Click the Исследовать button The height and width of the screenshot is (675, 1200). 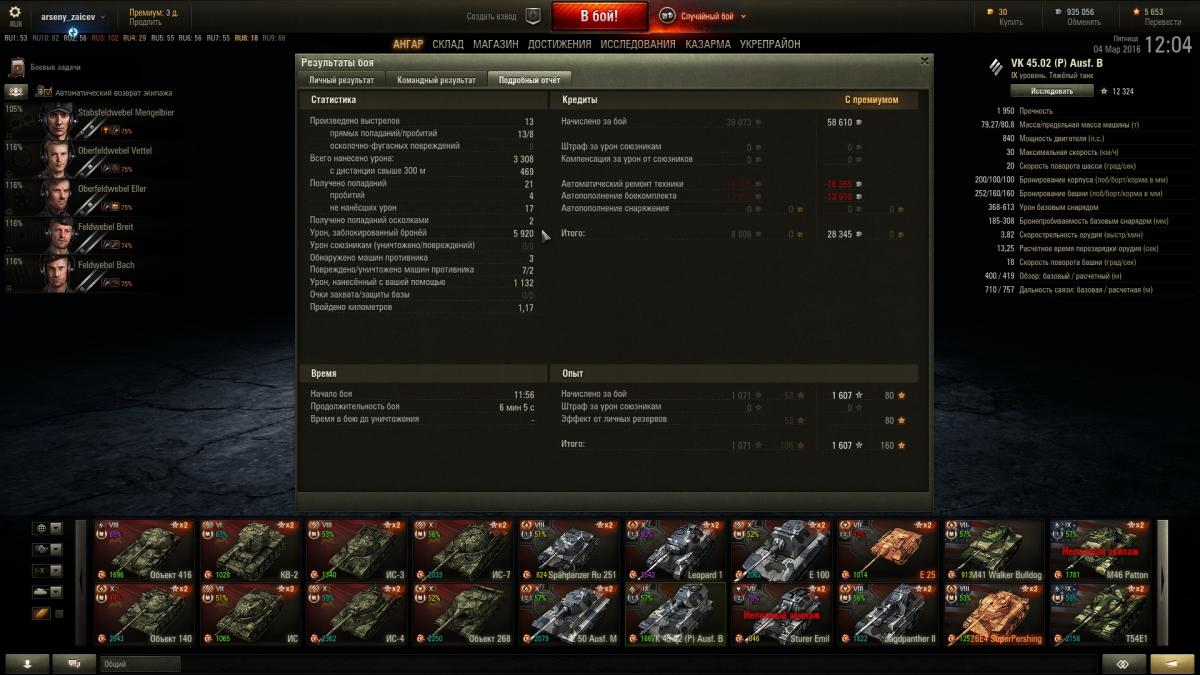[x=1051, y=91]
